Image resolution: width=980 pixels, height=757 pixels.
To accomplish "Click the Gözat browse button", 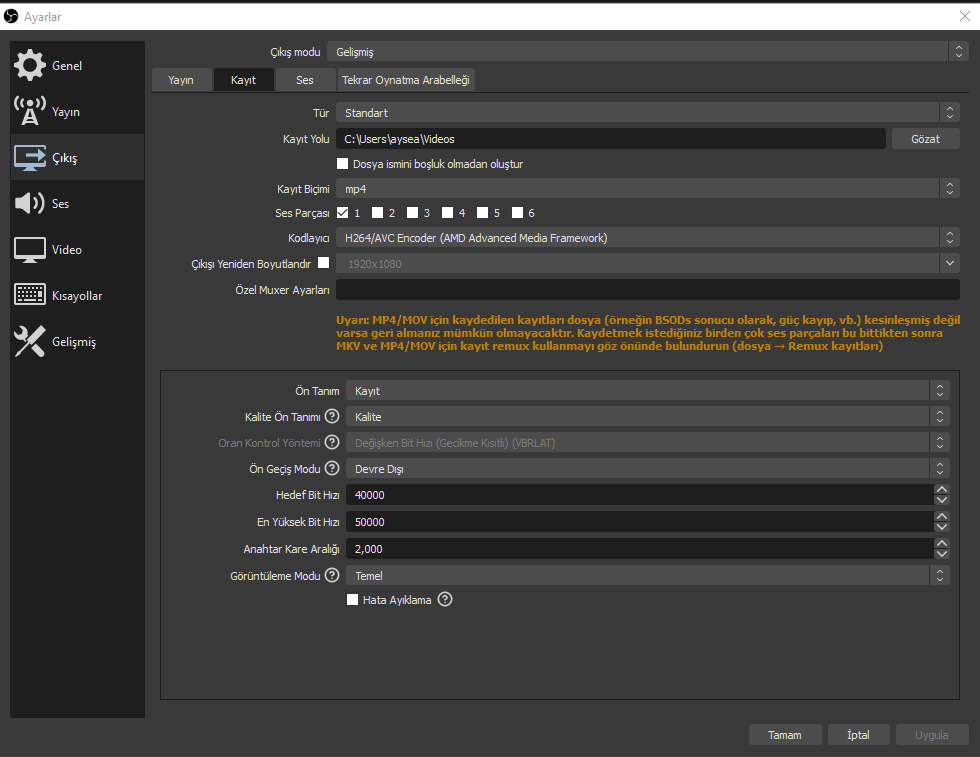I will [925, 139].
